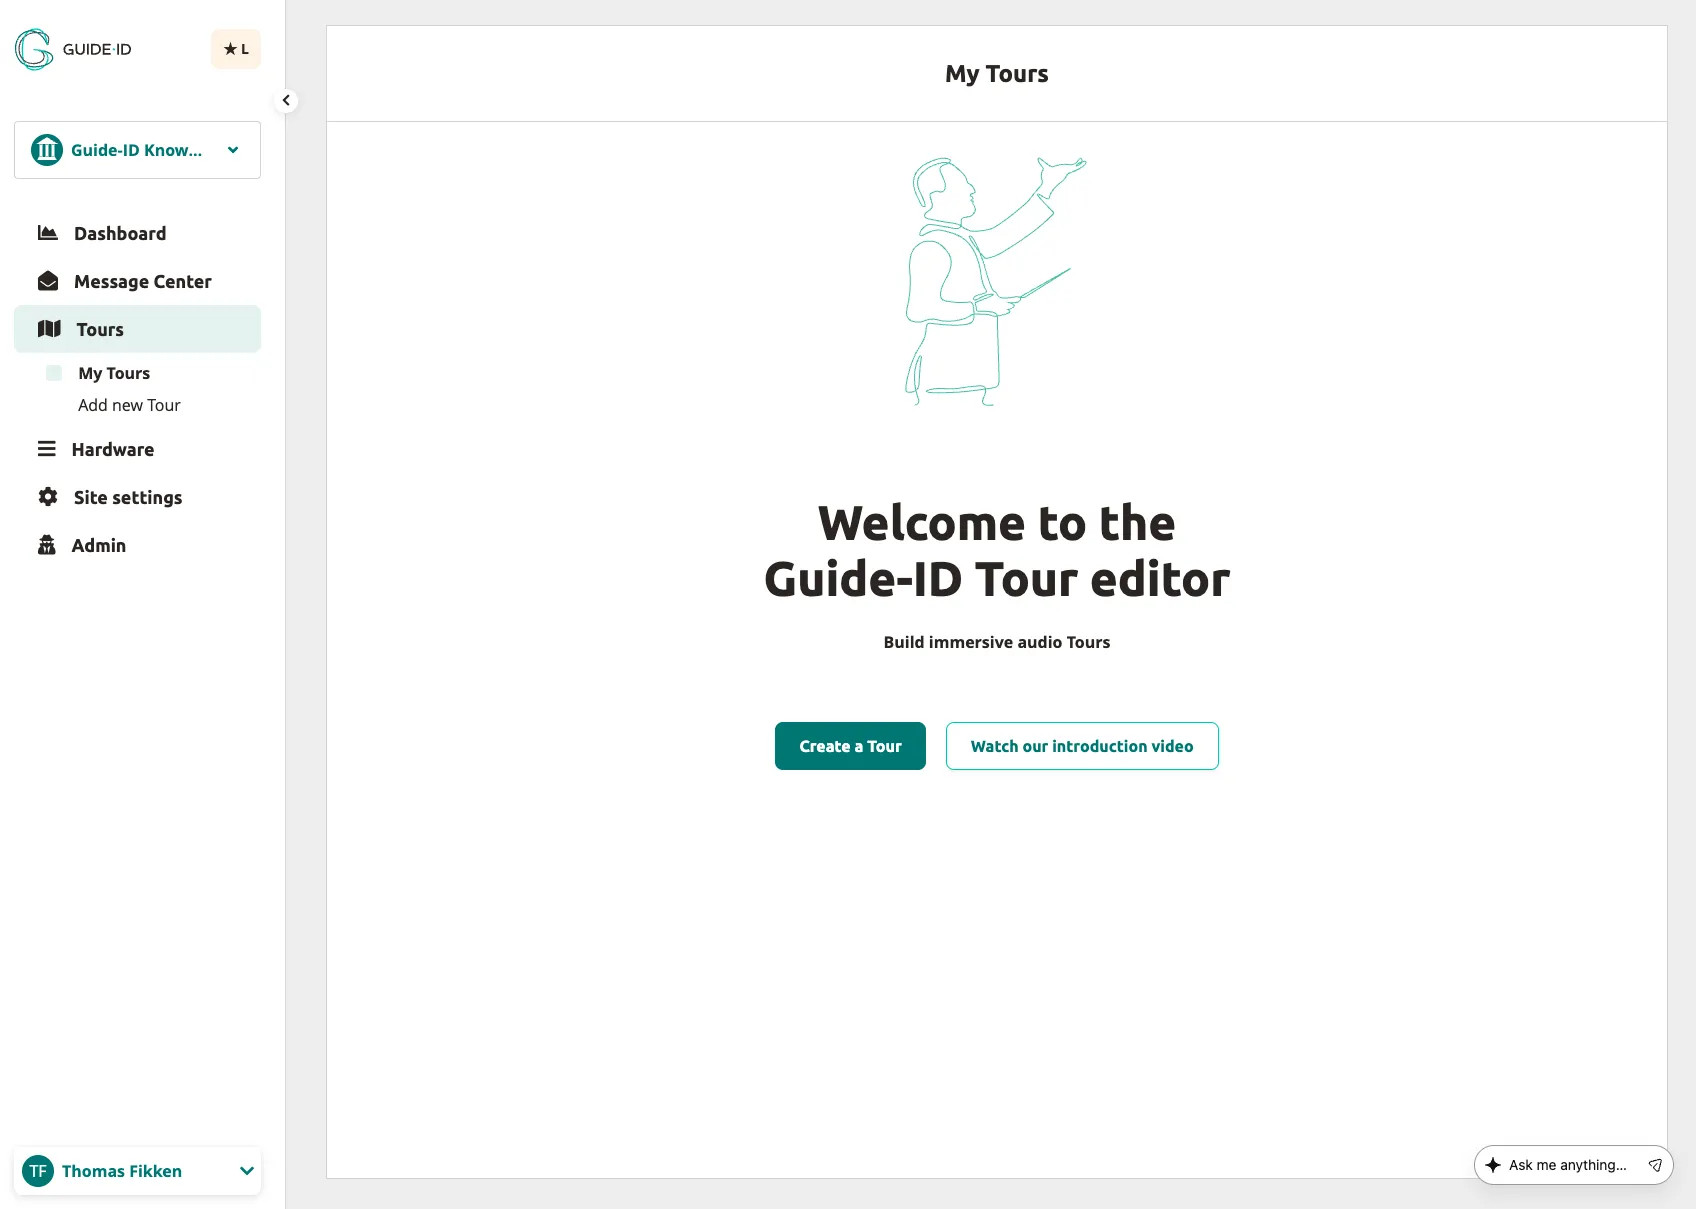1696x1209 pixels.
Task: Select the Tours menu item
Action: click(137, 329)
